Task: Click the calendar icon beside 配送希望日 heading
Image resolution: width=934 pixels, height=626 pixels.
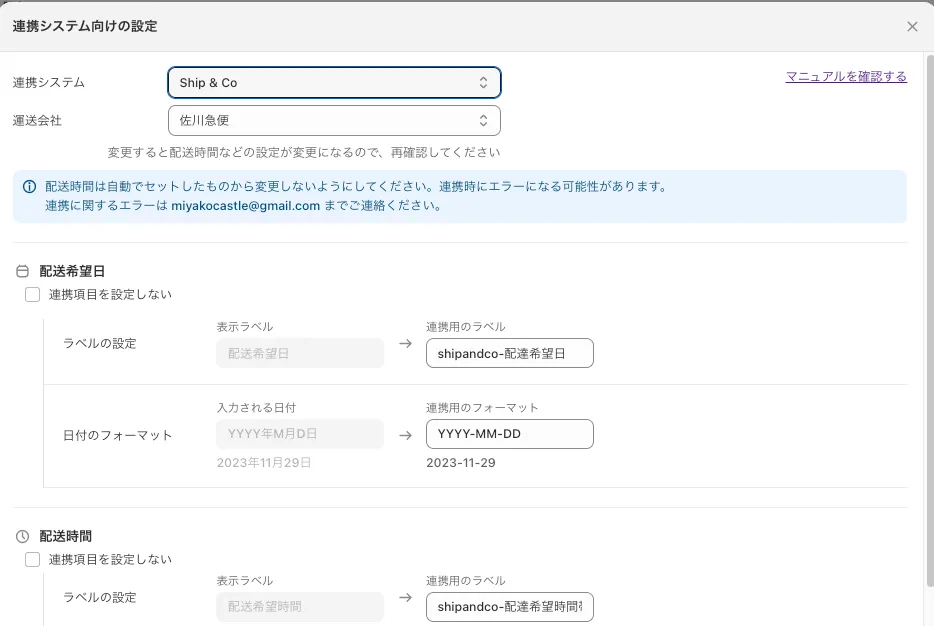Action: 22,271
